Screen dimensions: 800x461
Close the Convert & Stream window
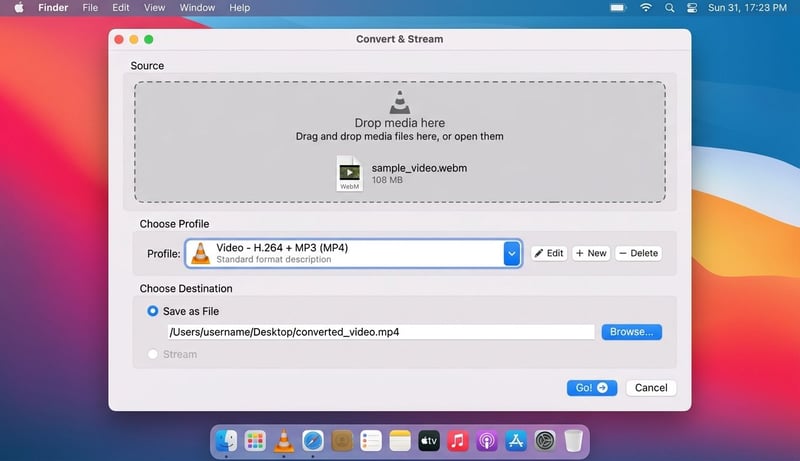(119, 39)
